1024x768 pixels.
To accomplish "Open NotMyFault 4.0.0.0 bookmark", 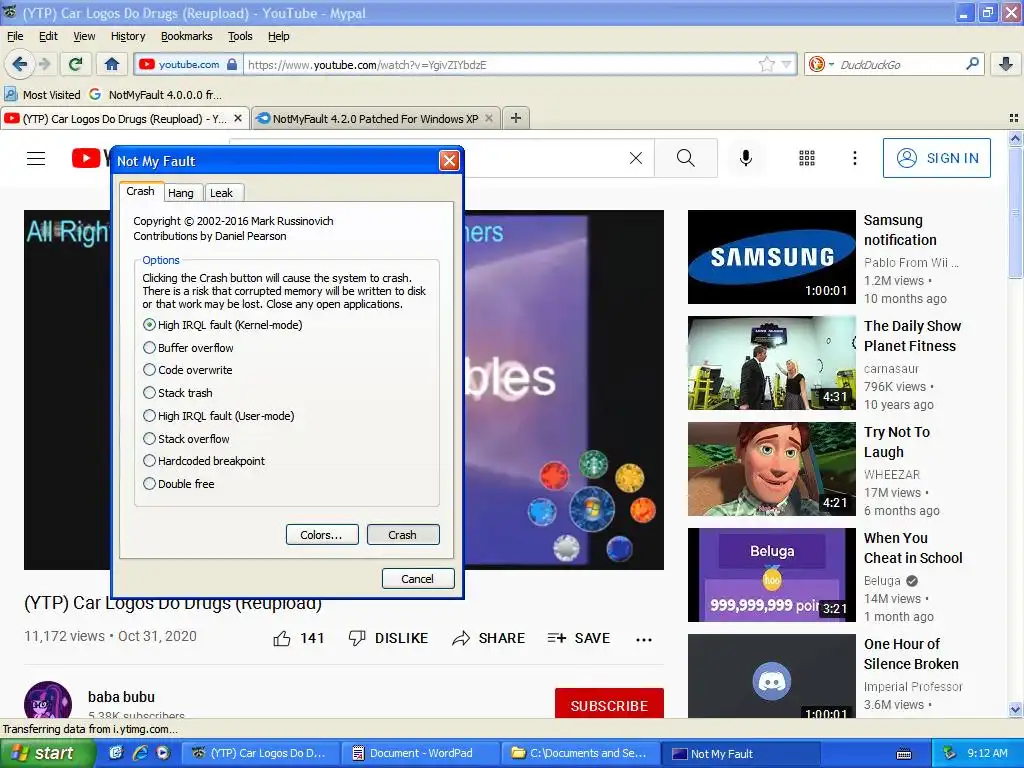I will [155, 95].
